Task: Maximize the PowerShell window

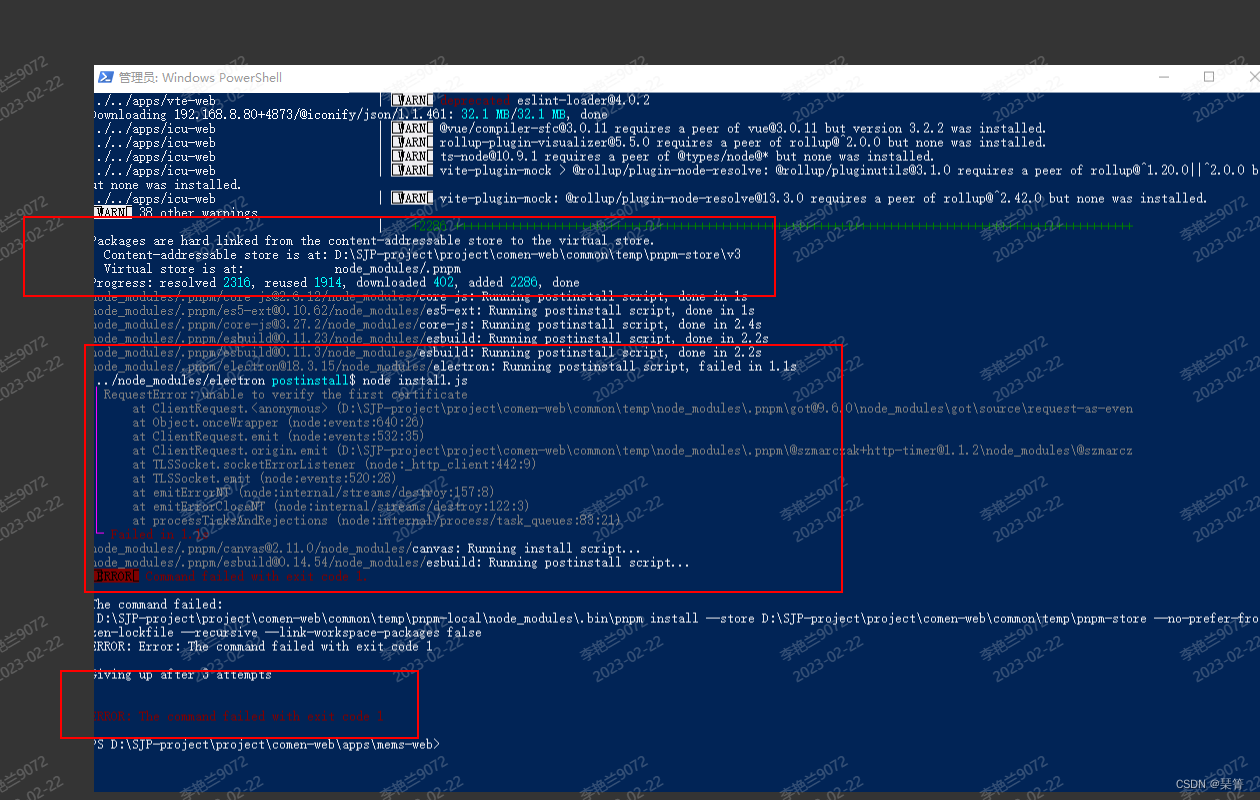Action: coord(1209,77)
